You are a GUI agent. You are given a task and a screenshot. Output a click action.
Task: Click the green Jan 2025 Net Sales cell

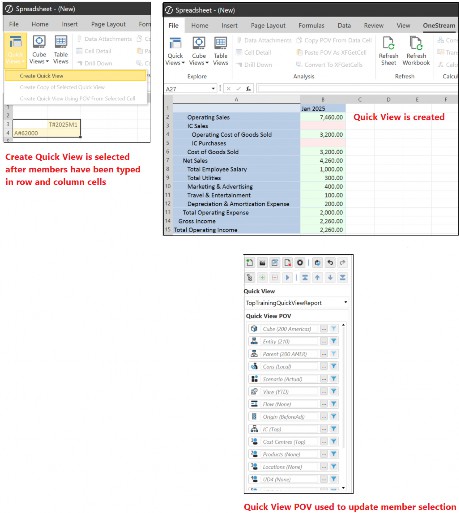click(x=323, y=161)
